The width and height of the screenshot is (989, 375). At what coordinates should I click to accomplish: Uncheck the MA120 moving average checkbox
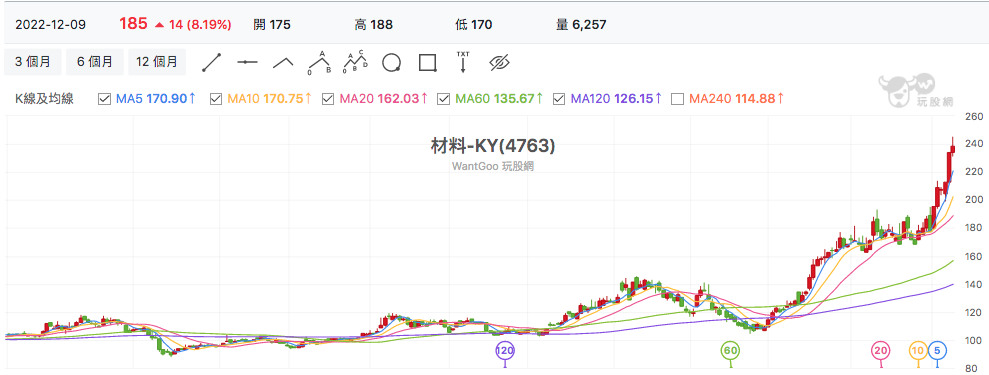click(559, 99)
